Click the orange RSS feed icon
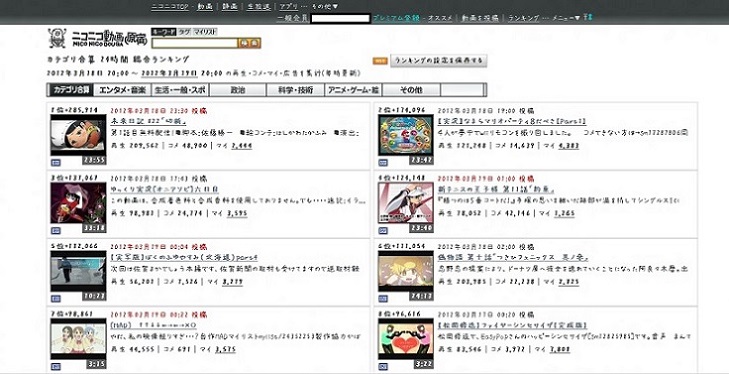729x374 pixels. [x=380, y=61]
